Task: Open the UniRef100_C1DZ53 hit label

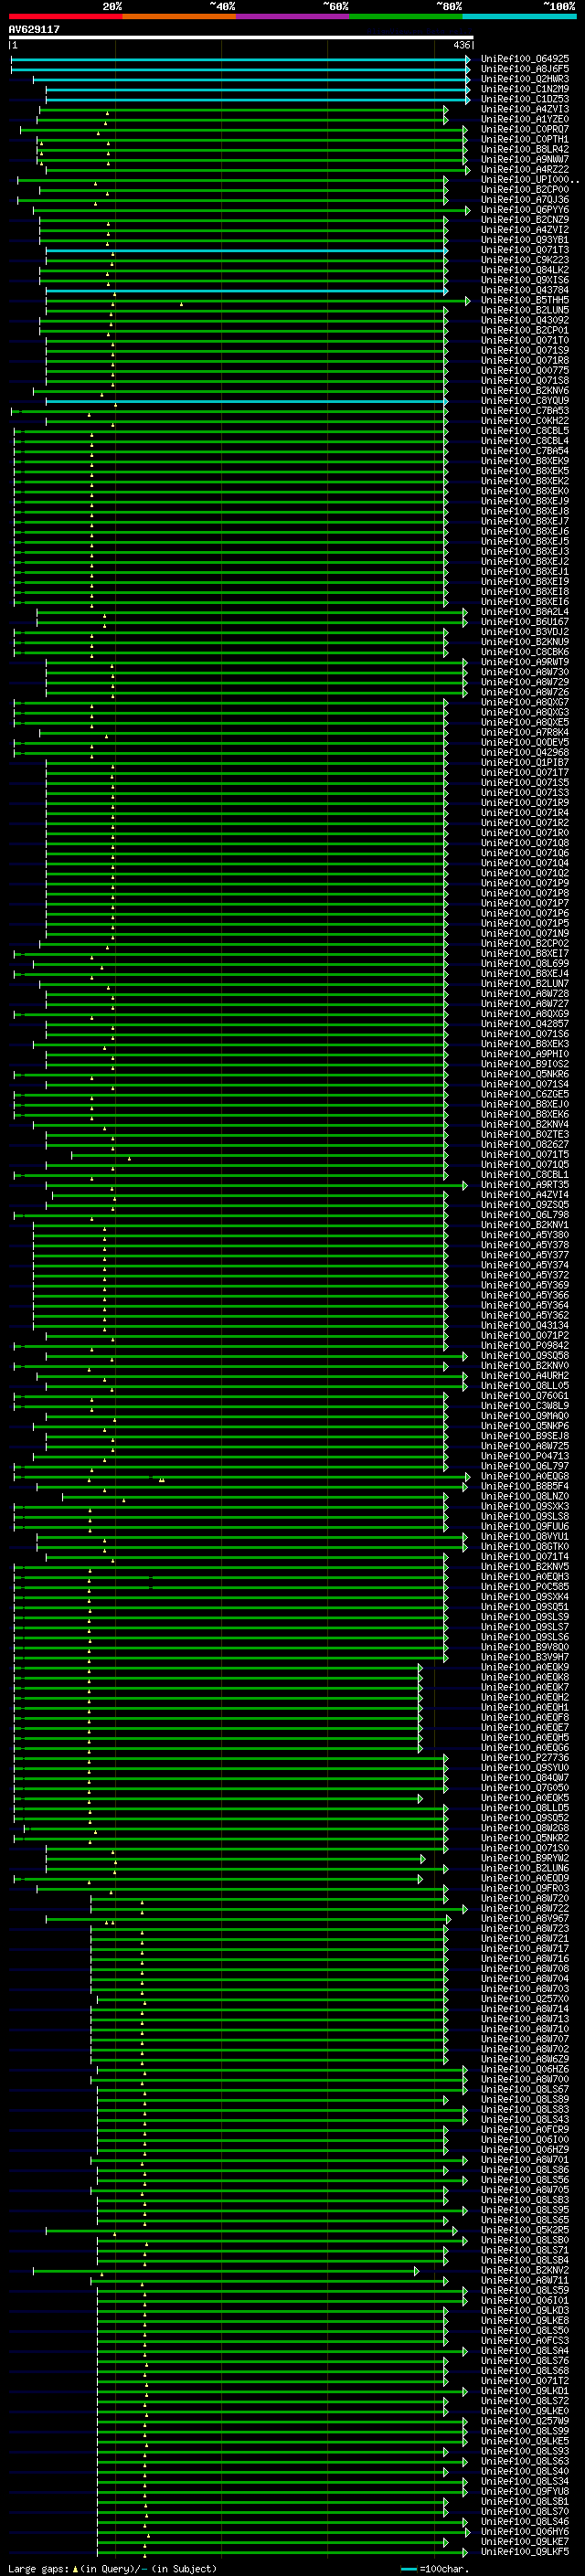Action: (x=525, y=99)
